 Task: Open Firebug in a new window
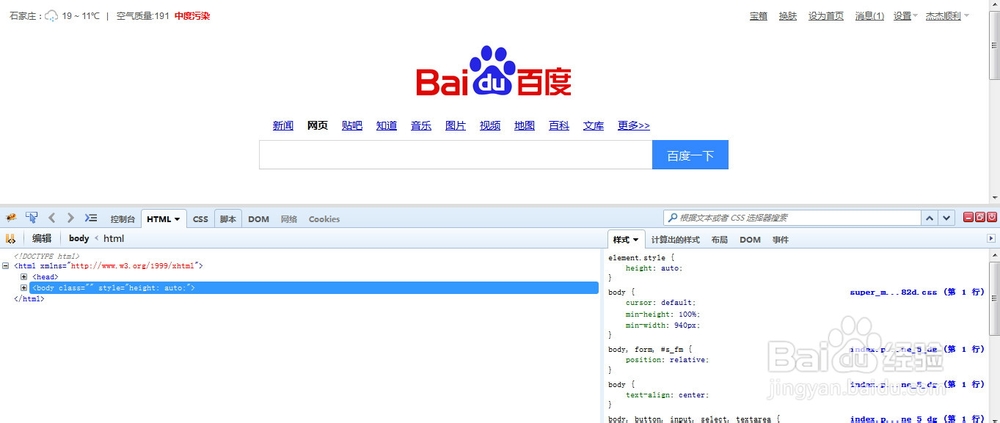980,218
